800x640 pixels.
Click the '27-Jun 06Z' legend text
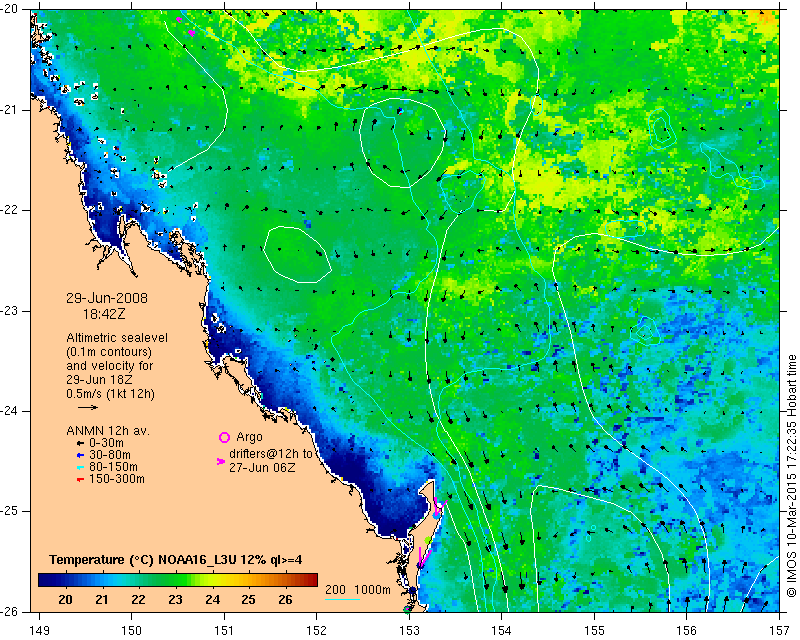click(x=262, y=467)
